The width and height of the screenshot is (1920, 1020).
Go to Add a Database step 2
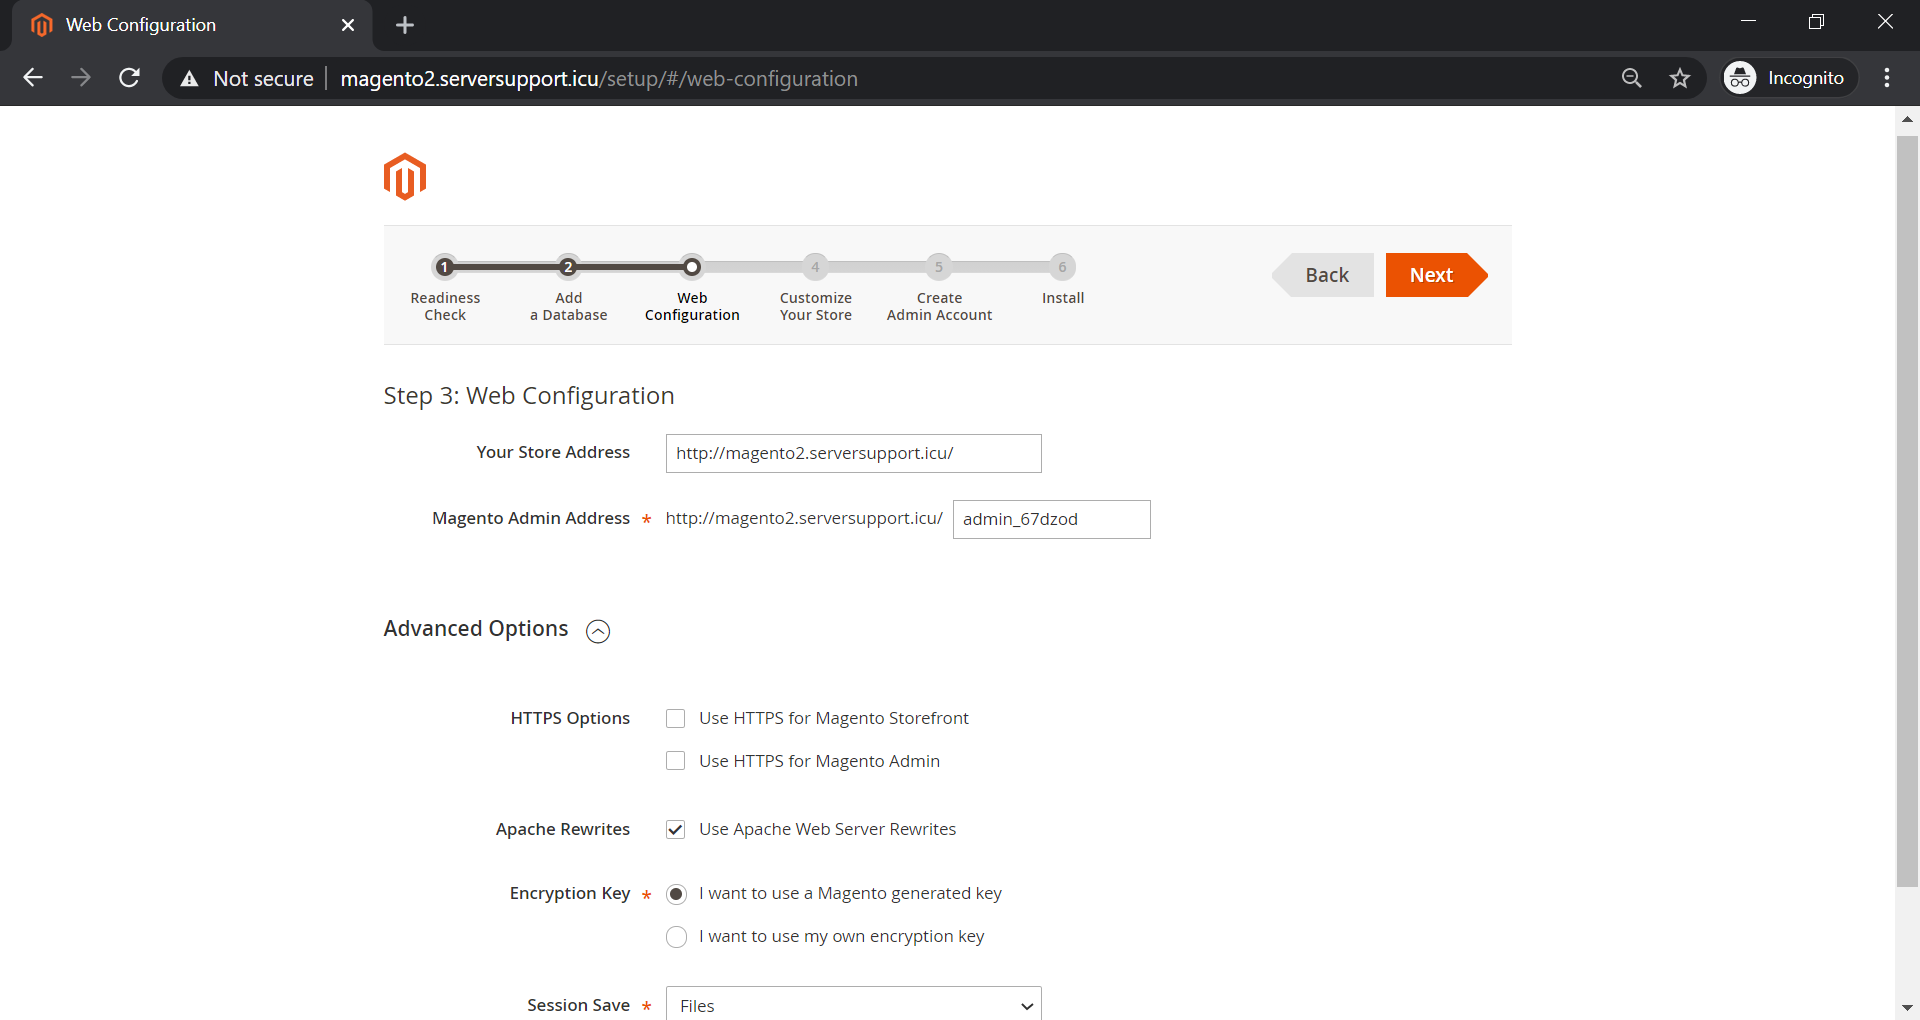pos(568,267)
